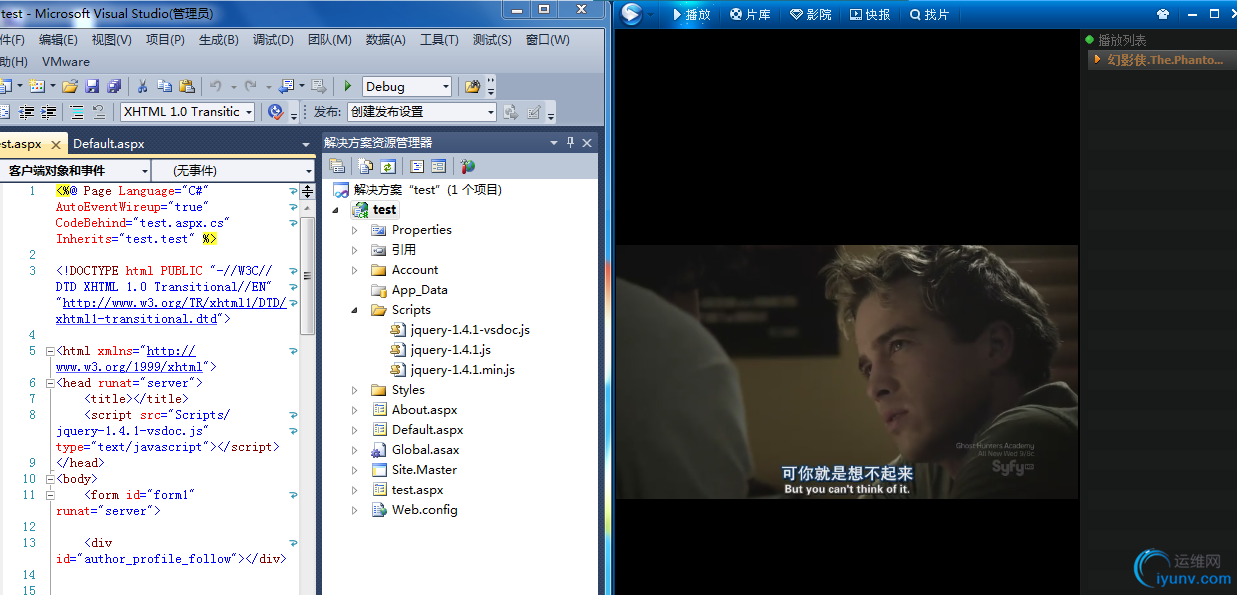1237x595 pixels.
Task: Open Properties icon in Solution Explorer toolbar
Action: 337,166
